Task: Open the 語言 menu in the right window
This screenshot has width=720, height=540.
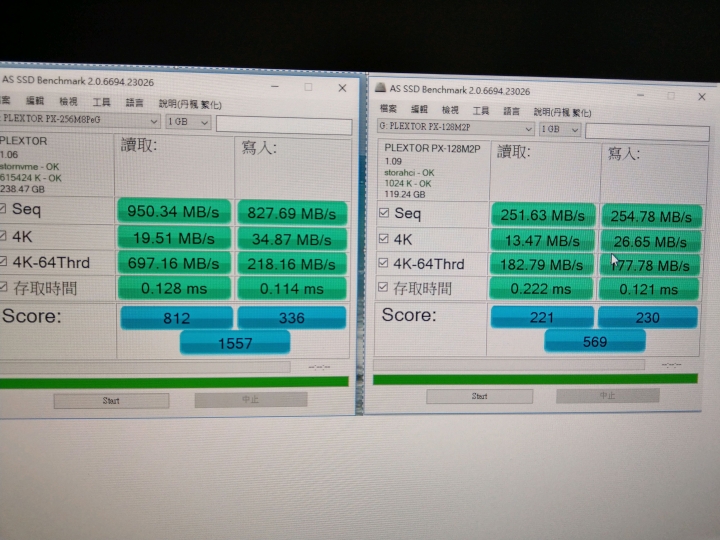Action: tap(511, 111)
